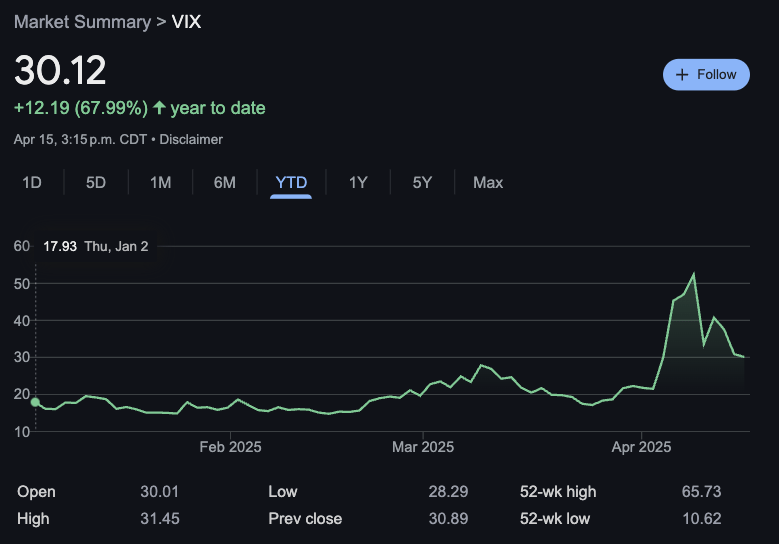Show the 1Y chart range
The height and width of the screenshot is (544, 779).
click(358, 182)
